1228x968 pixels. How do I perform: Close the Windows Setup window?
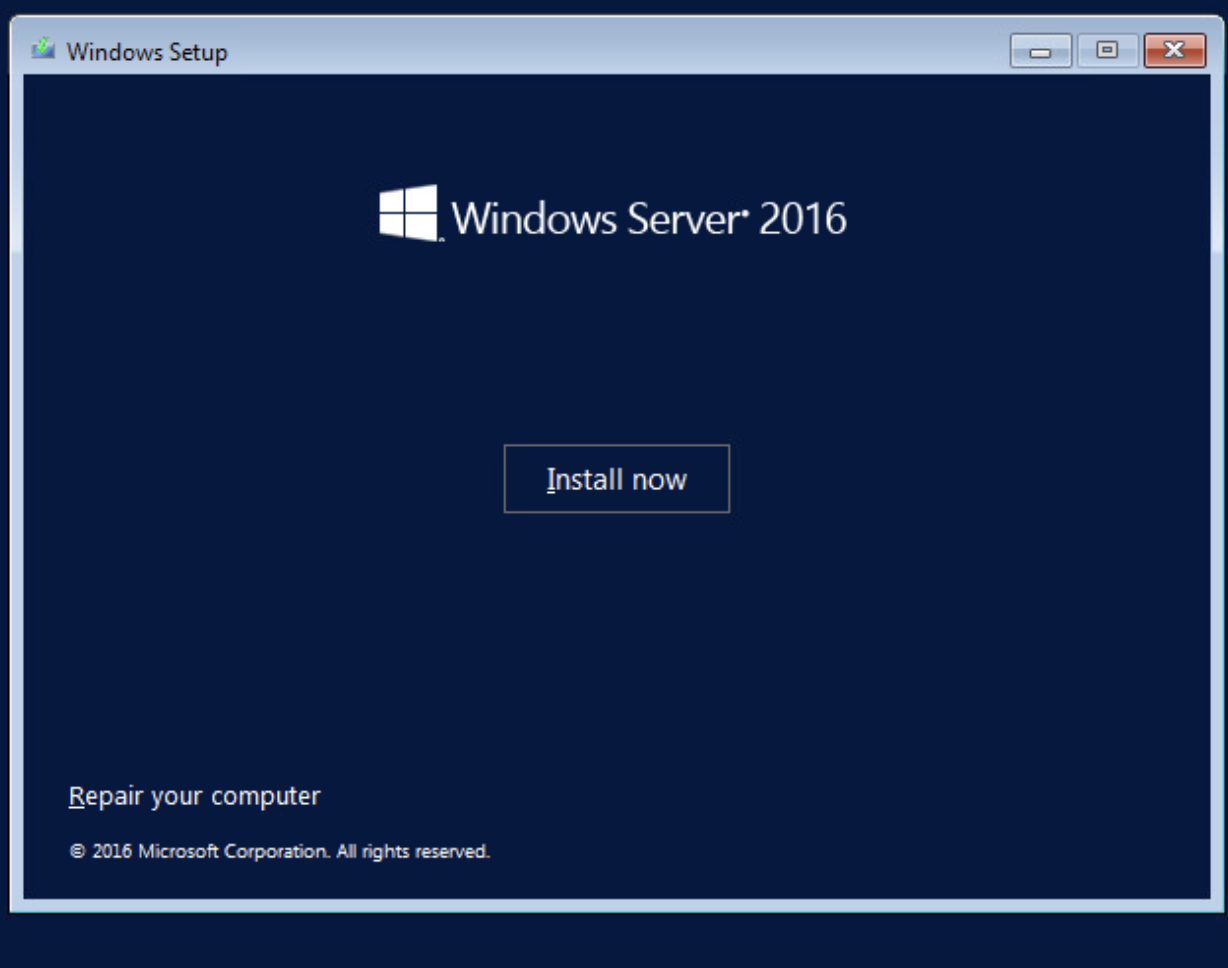1174,51
